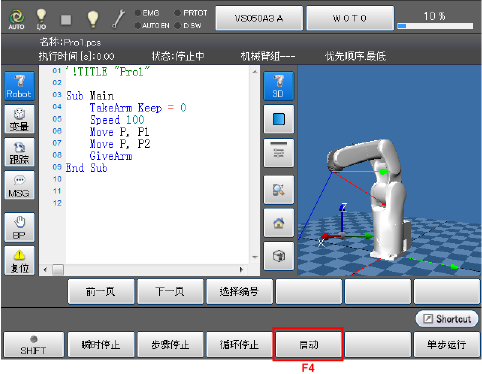Click horizontal scrollbar right arrow
The height and width of the screenshot is (374, 482).
(x=241, y=269)
